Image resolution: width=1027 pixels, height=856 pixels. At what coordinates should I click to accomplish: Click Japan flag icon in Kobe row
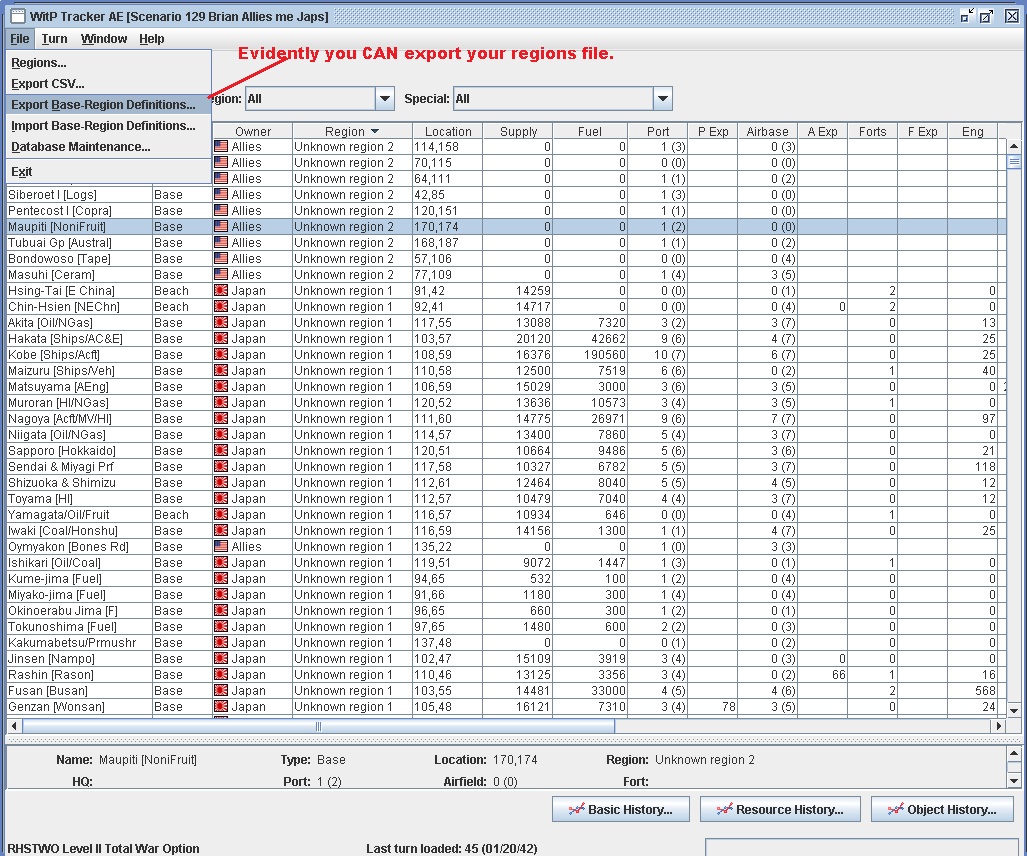(x=221, y=354)
